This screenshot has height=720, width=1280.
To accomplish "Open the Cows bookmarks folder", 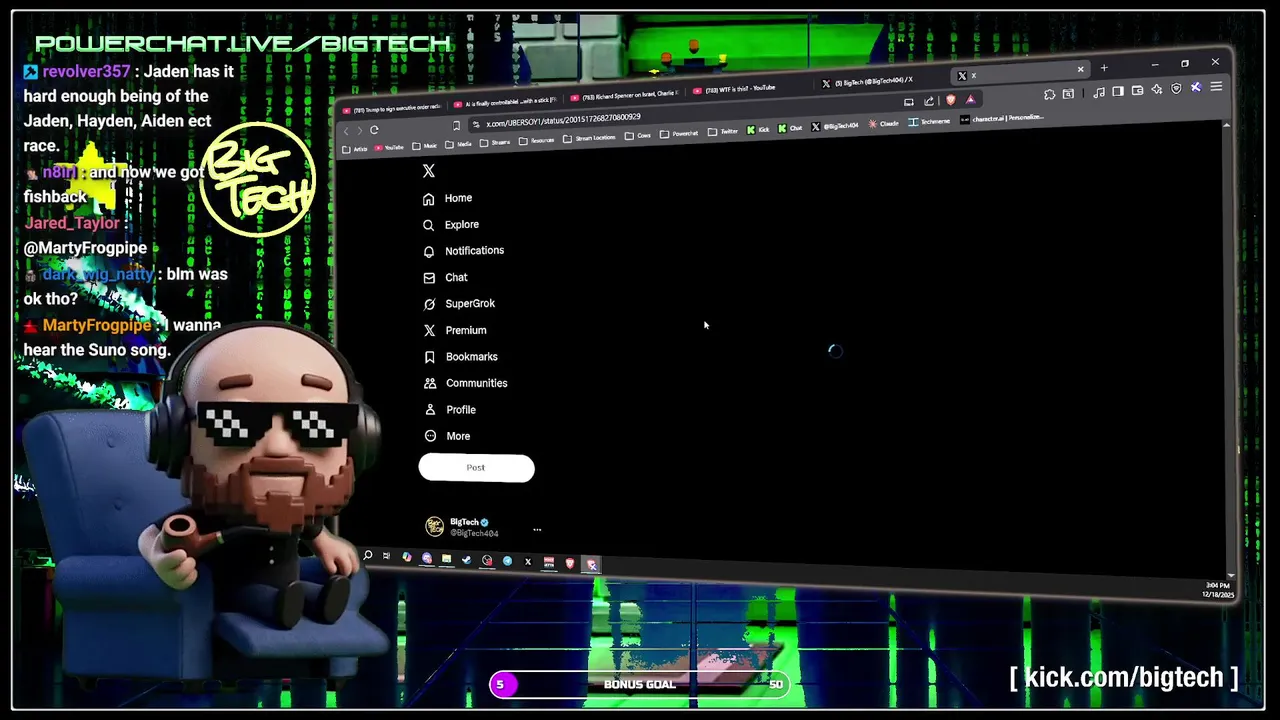I will tap(637, 136).
